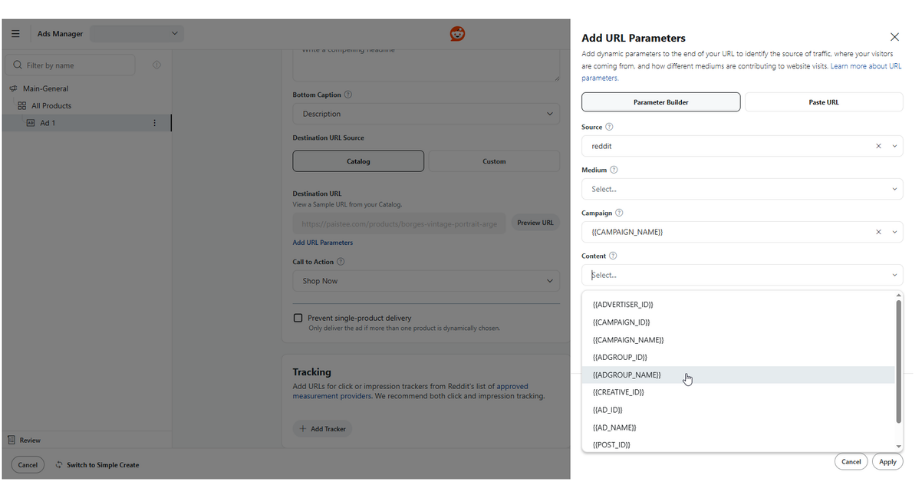
Task: Collapse the Content dropdown arrow
Action: tap(895, 275)
